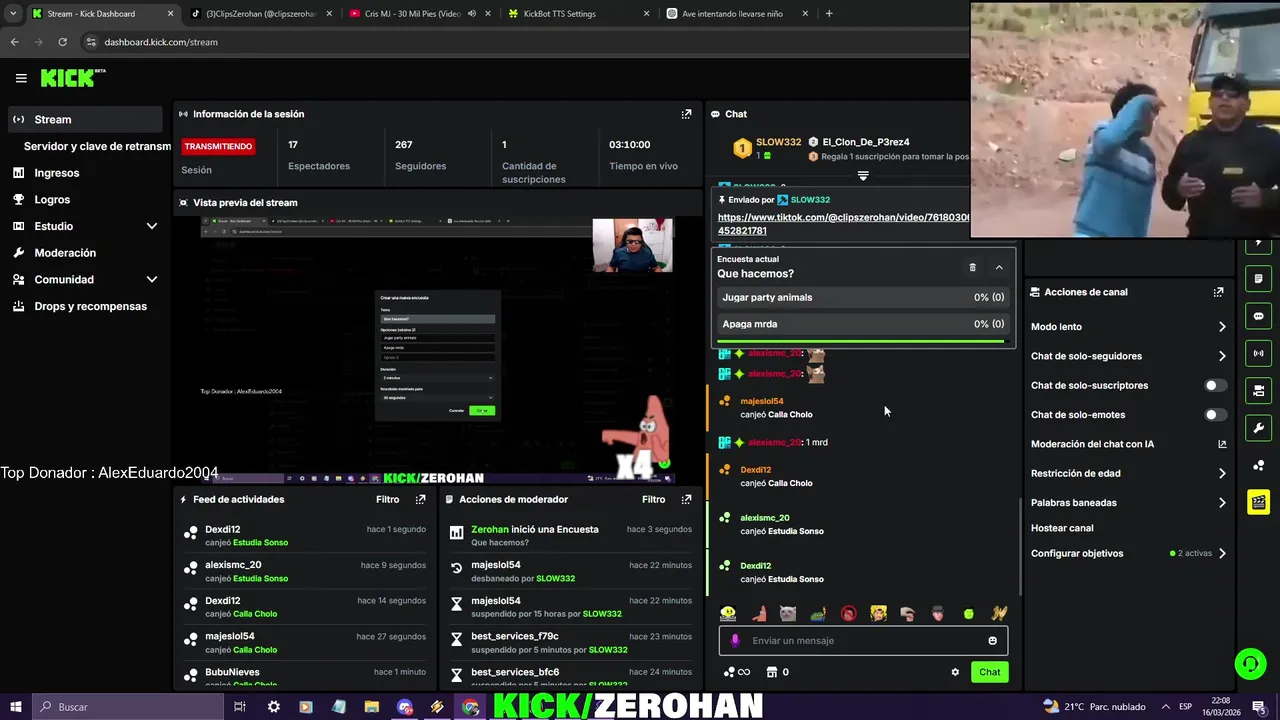This screenshot has height=720, width=1280.
Task: Open the green headset support button
Action: 1249,663
